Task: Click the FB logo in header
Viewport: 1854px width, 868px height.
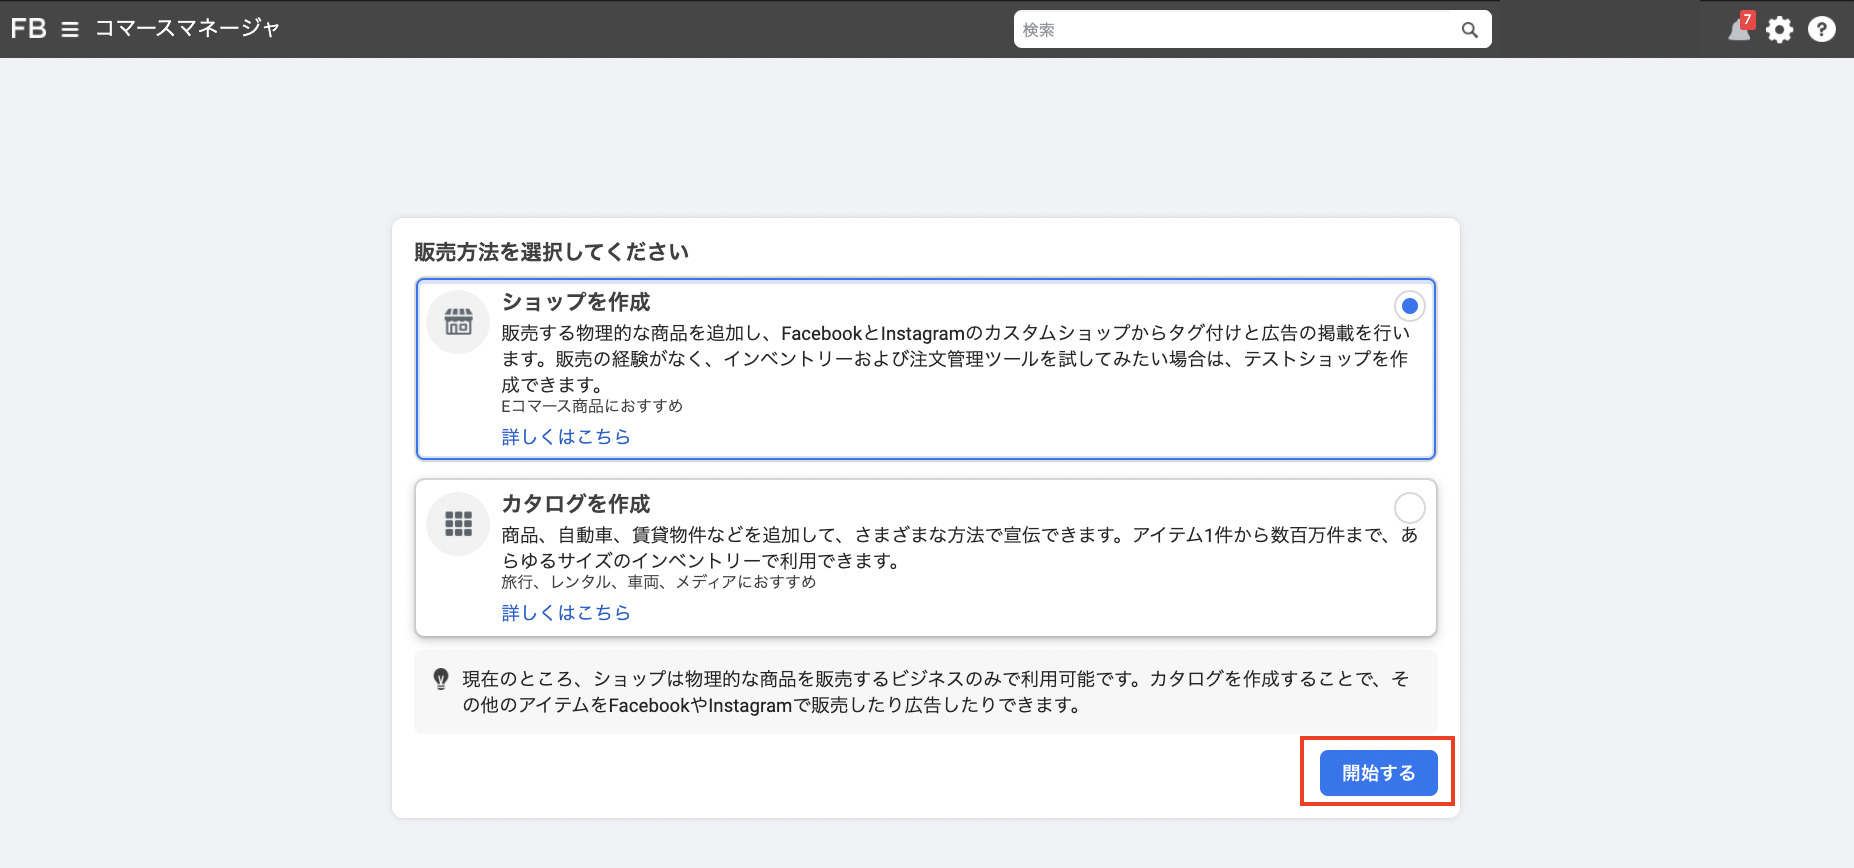Action: point(28,29)
